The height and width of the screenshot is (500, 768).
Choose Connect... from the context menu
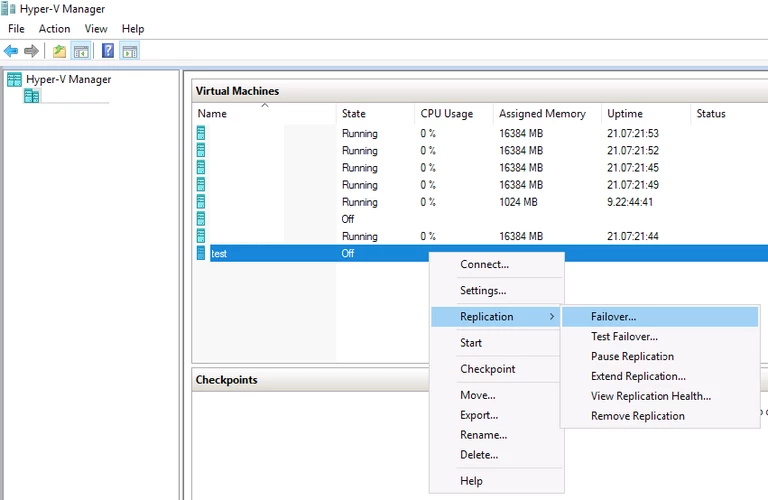[497, 264]
